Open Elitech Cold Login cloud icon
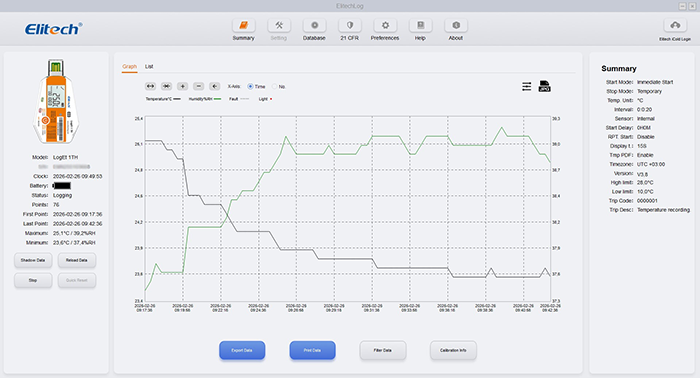 (675, 25)
